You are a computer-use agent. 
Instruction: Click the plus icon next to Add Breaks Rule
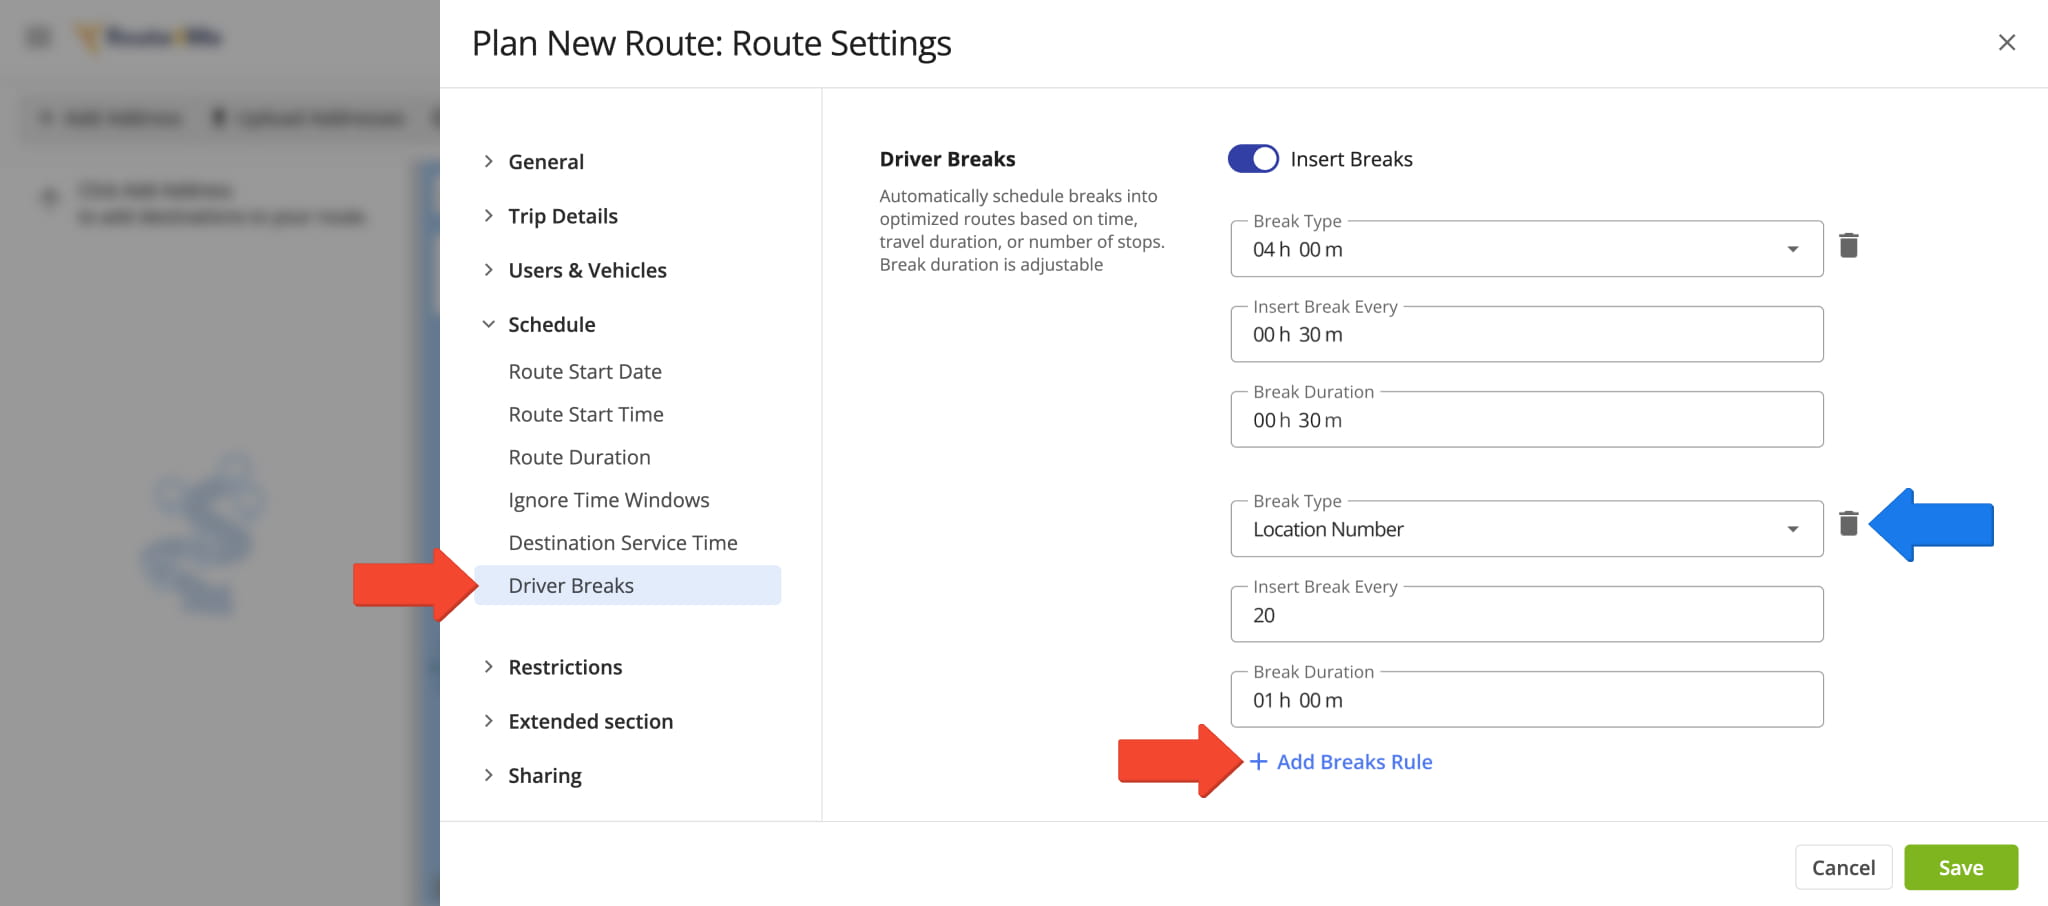pos(1259,761)
